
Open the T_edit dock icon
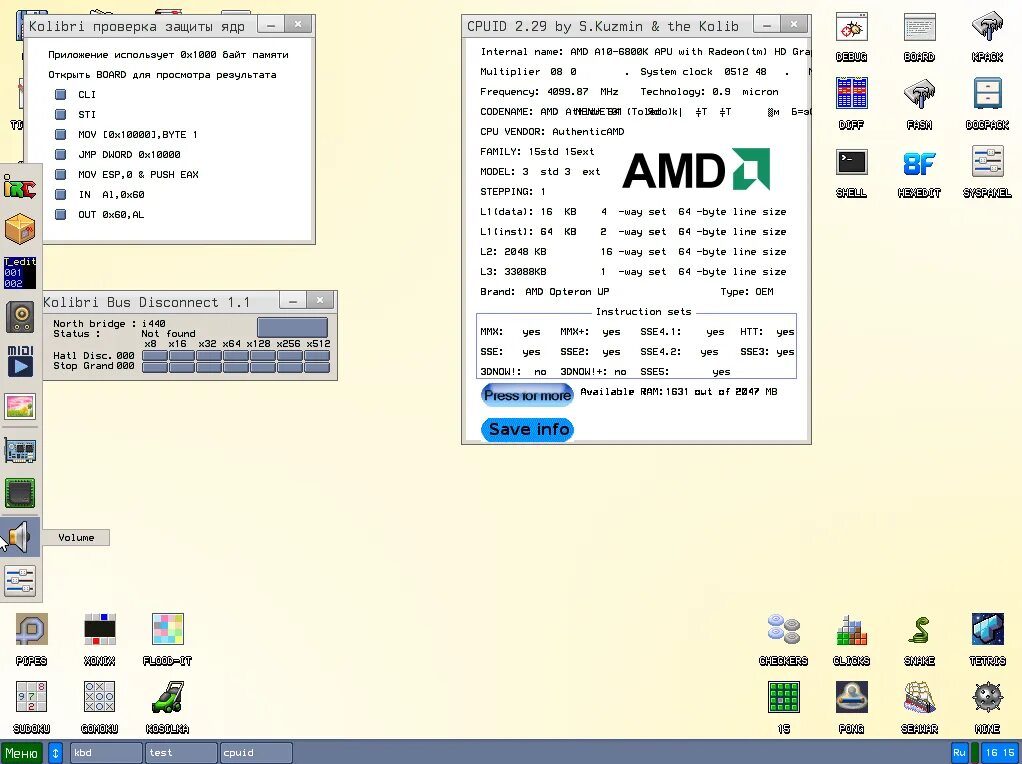click(x=20, y=272)
